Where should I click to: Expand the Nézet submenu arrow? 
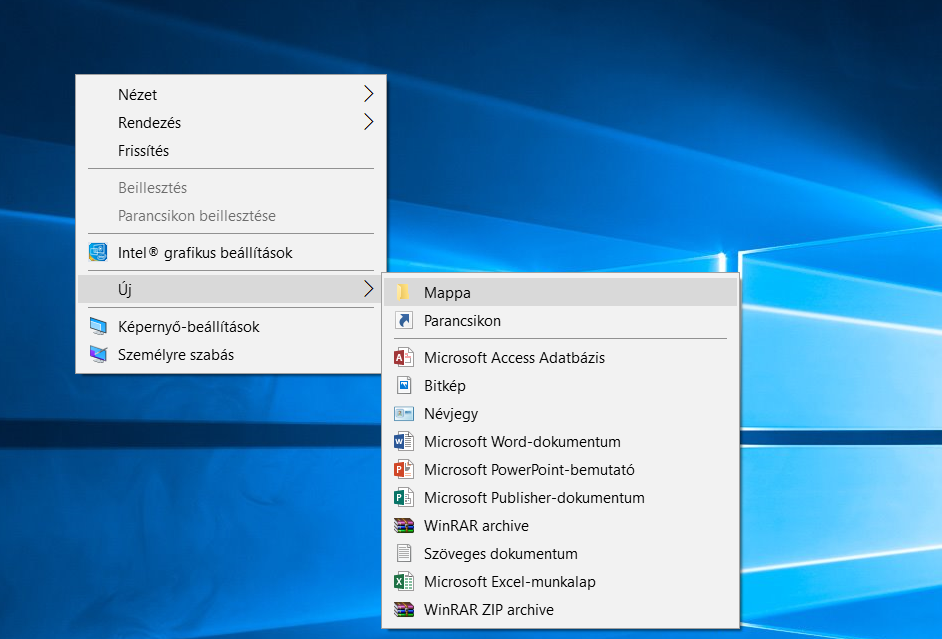(368, 95)
